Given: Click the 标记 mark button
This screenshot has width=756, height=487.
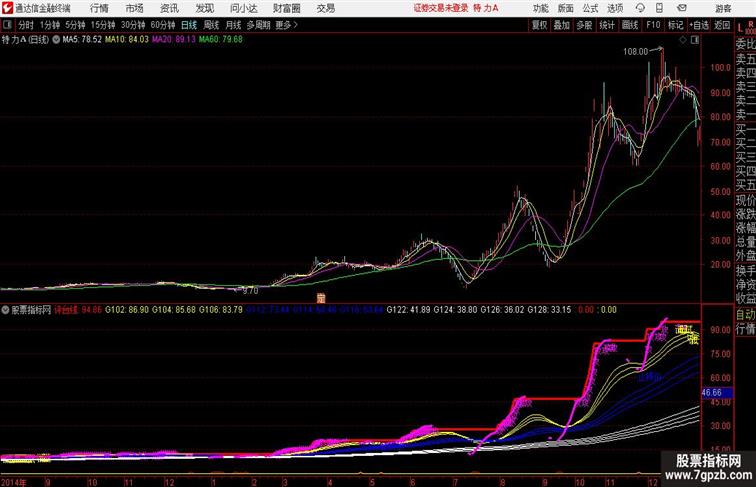Looking at the screenshot, I should click(675, 25).
